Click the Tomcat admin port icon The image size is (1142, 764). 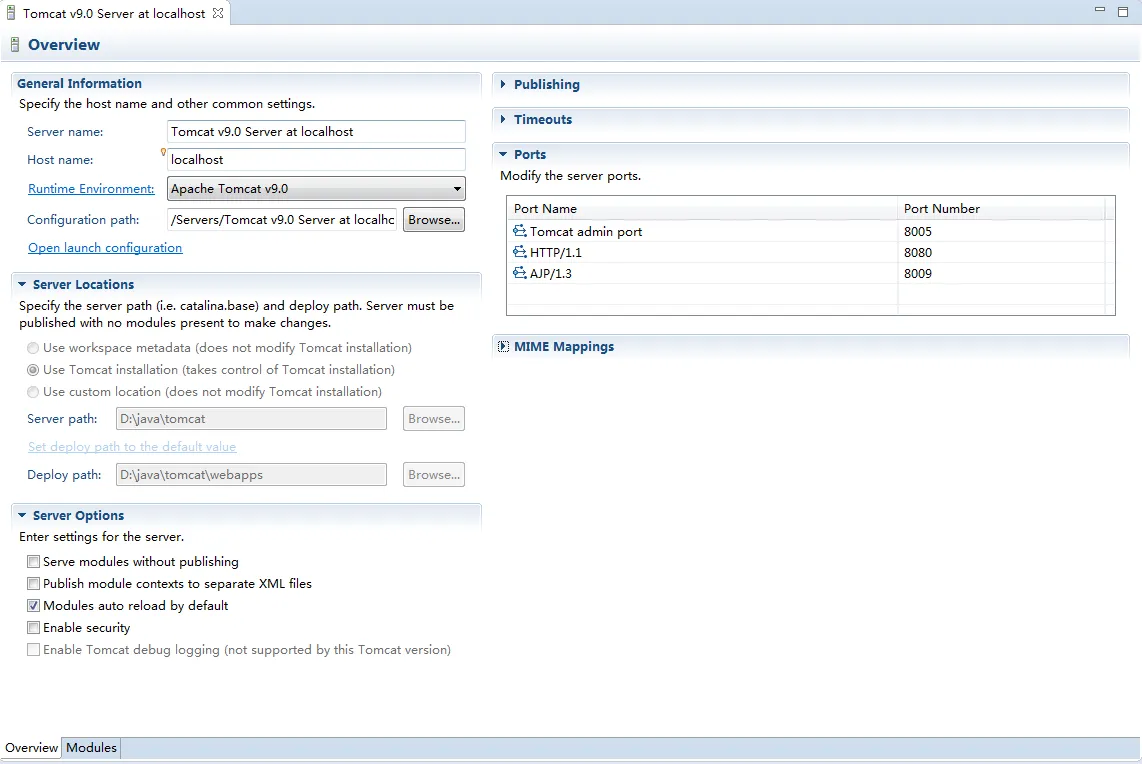pyautogui.click(x=519, y=231)
